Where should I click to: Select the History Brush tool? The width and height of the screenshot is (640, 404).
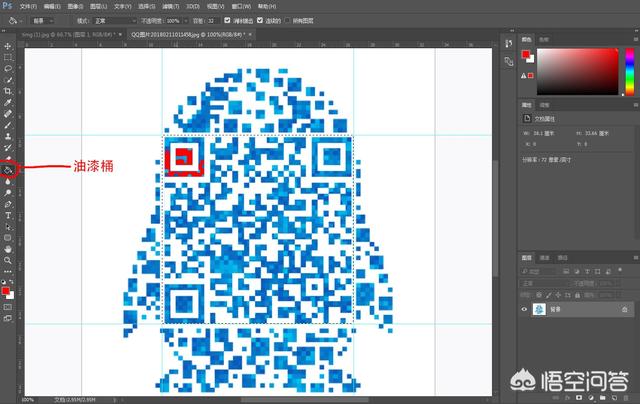pyautogui.click(x=8, y=148)
